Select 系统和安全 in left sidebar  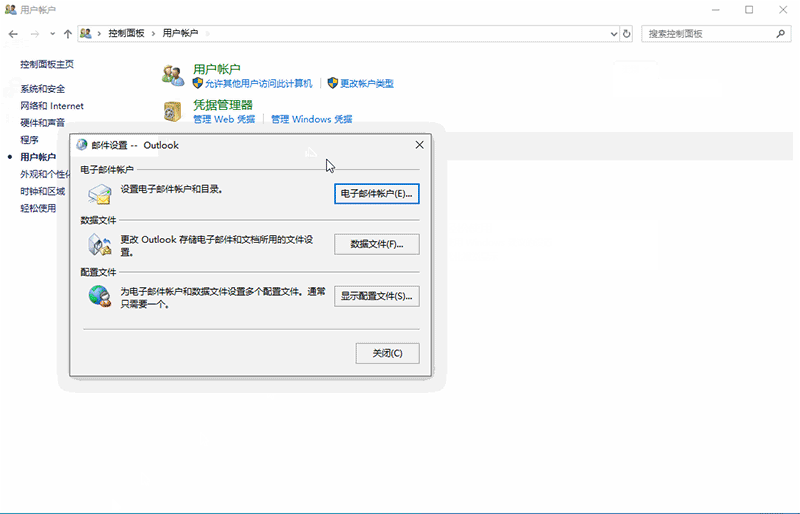pos(43,89)
